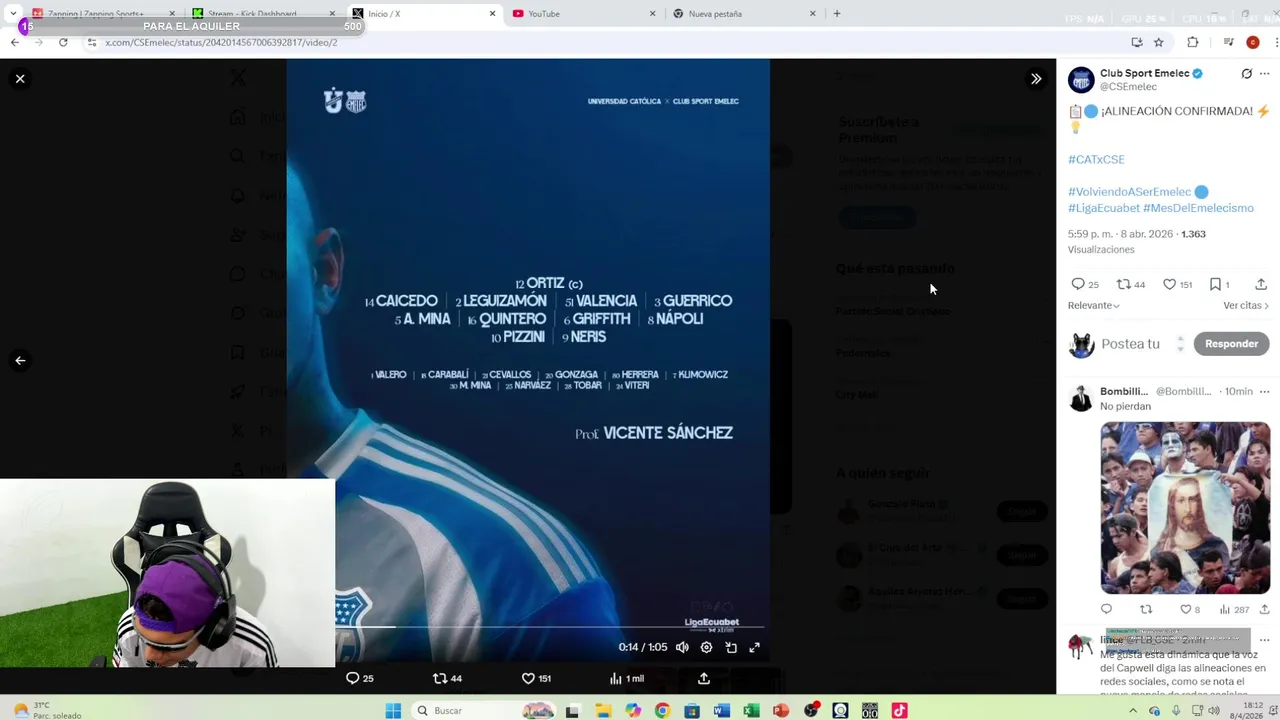Open File Explorer from the taskbar
Image resolution: width=1280 pixels, height=720 pixels.
click(603, 711)
